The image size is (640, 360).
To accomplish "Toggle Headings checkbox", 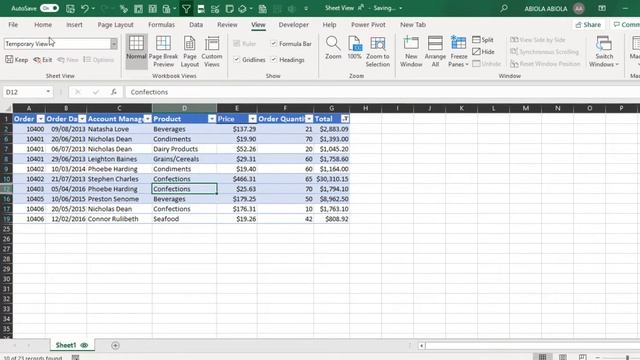I will pos(274,60).
